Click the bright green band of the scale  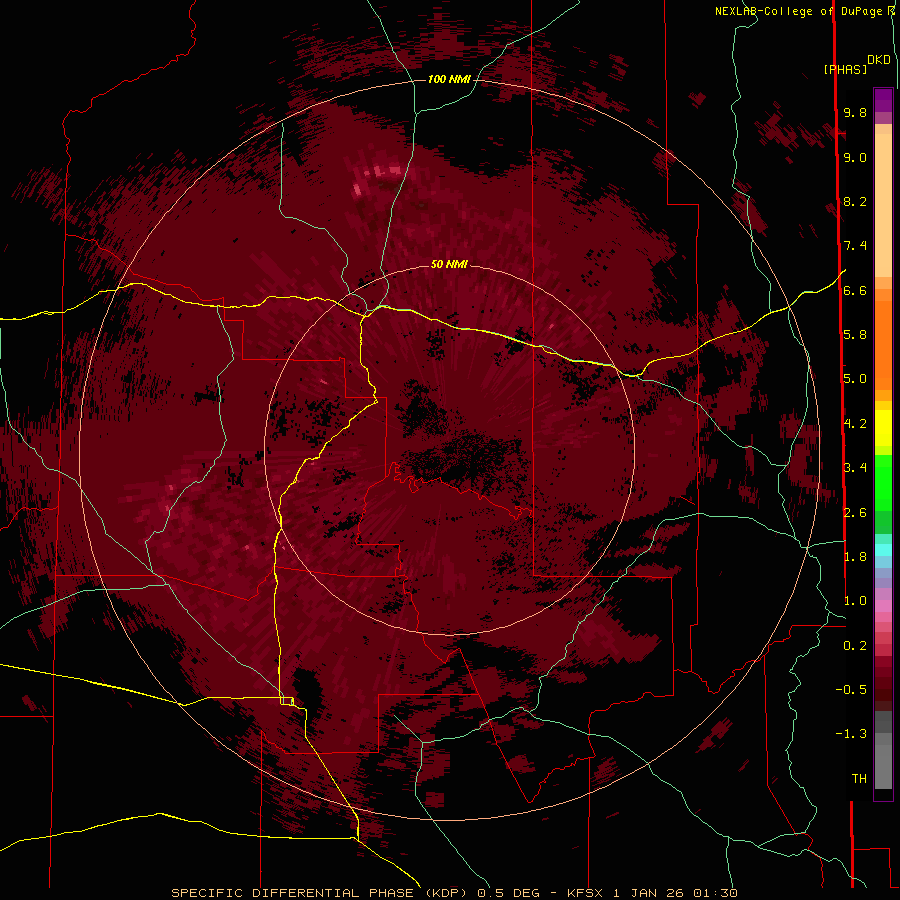[883, 482]
